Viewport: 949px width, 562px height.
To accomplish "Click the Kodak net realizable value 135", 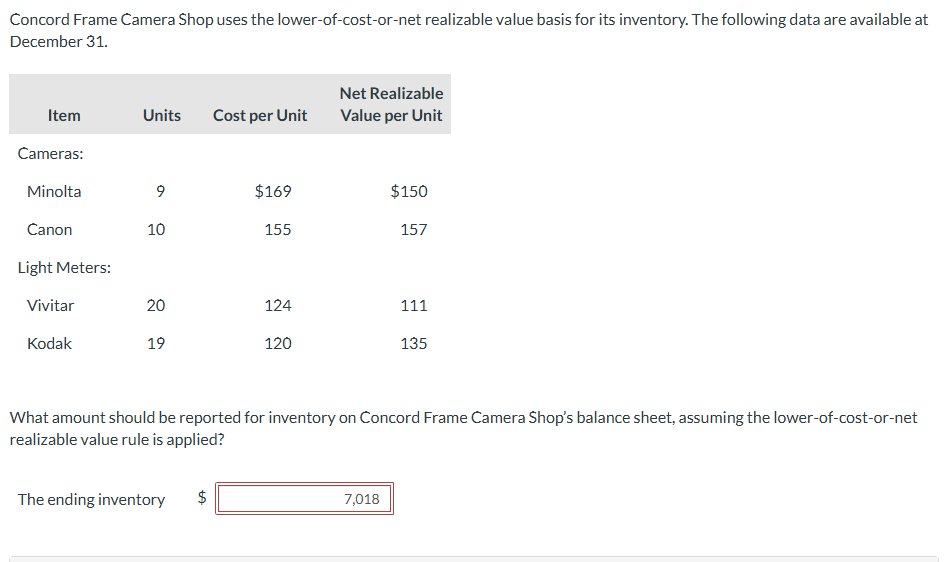I will (x=413, y=343).
